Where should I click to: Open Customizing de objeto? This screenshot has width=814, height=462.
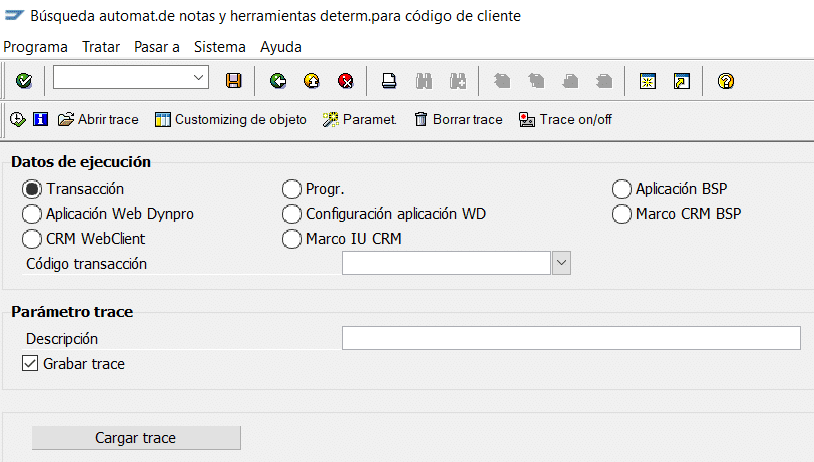pyautogui.click(x=230, y=119)
